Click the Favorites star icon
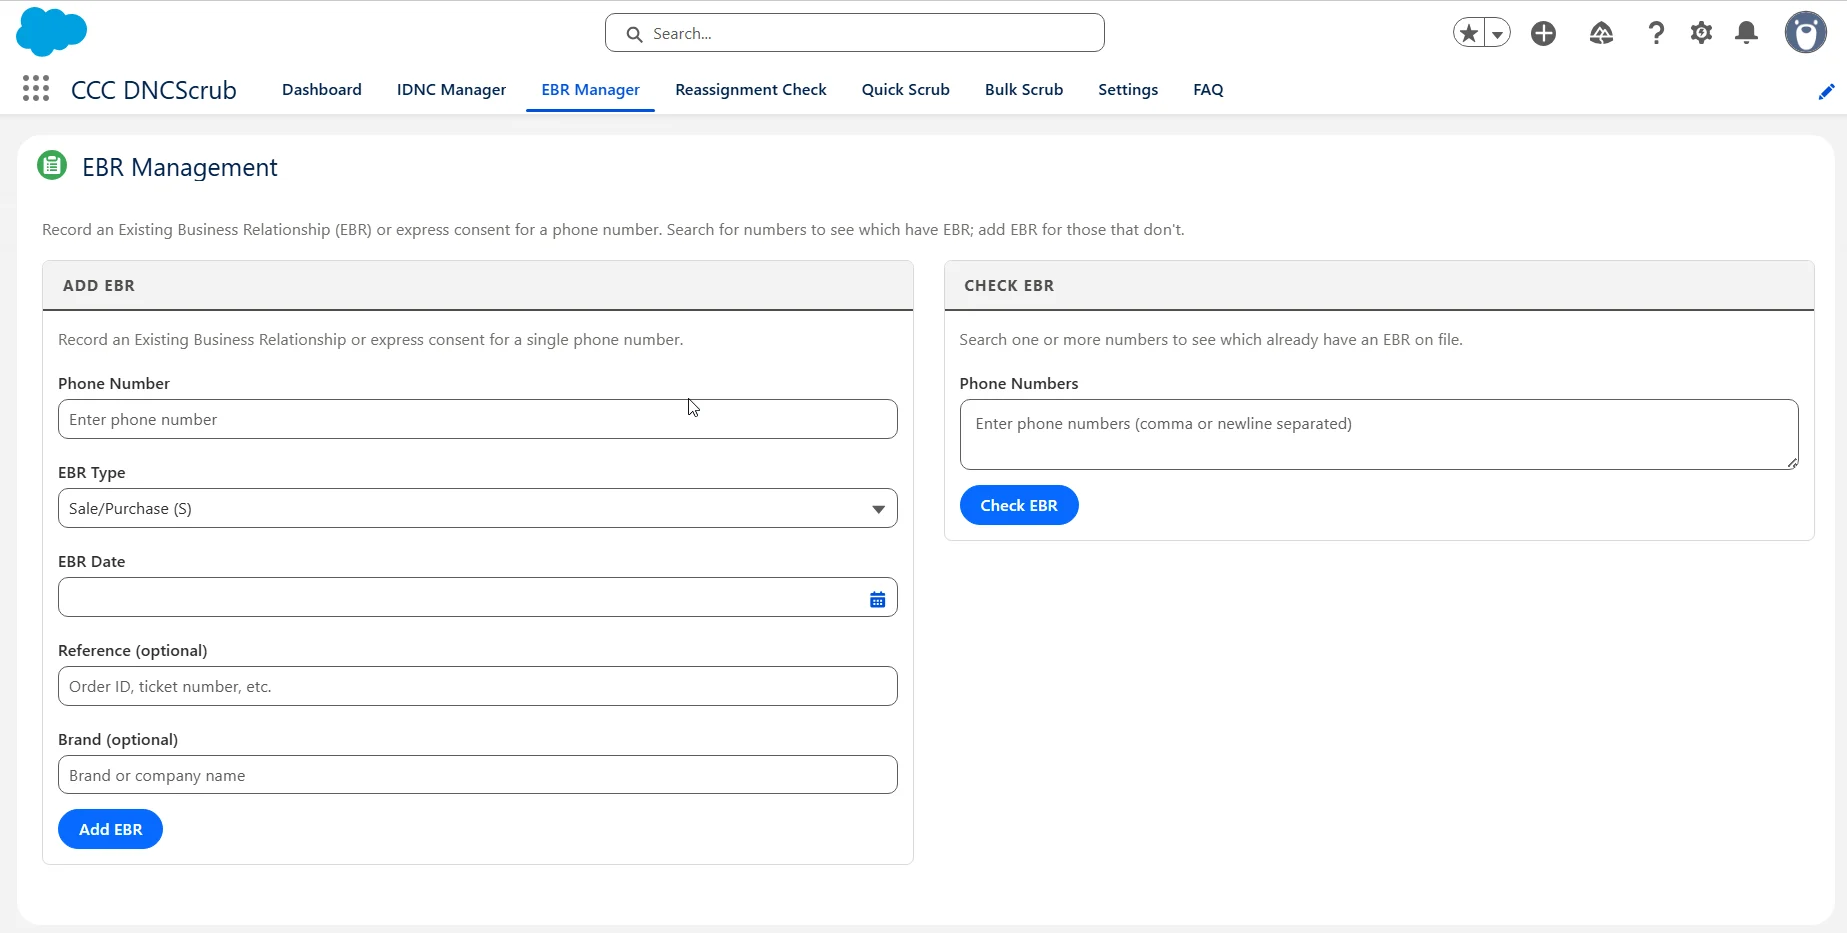The width and height of the screenshot is (1847, 933). click(x=1468, y=33)
